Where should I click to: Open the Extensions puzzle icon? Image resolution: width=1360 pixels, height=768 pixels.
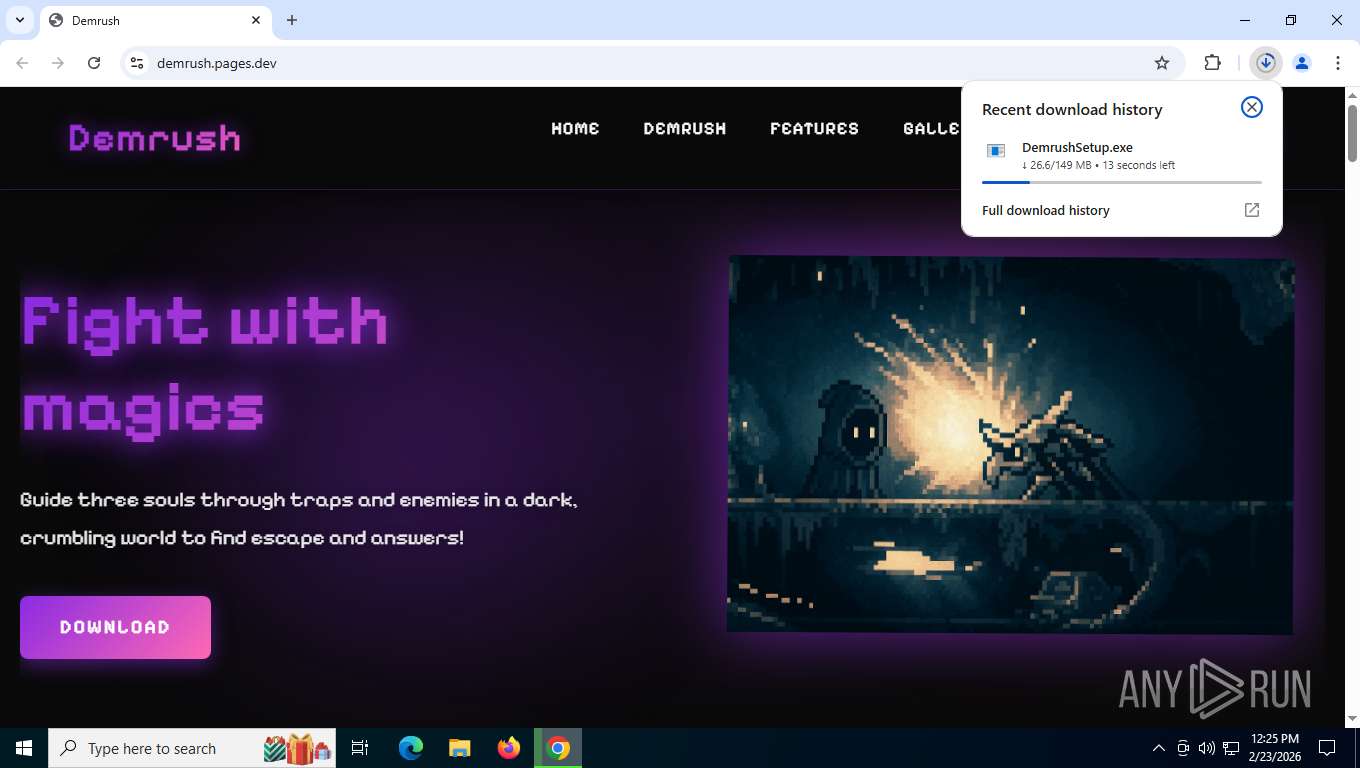(x=1213, y=63)
